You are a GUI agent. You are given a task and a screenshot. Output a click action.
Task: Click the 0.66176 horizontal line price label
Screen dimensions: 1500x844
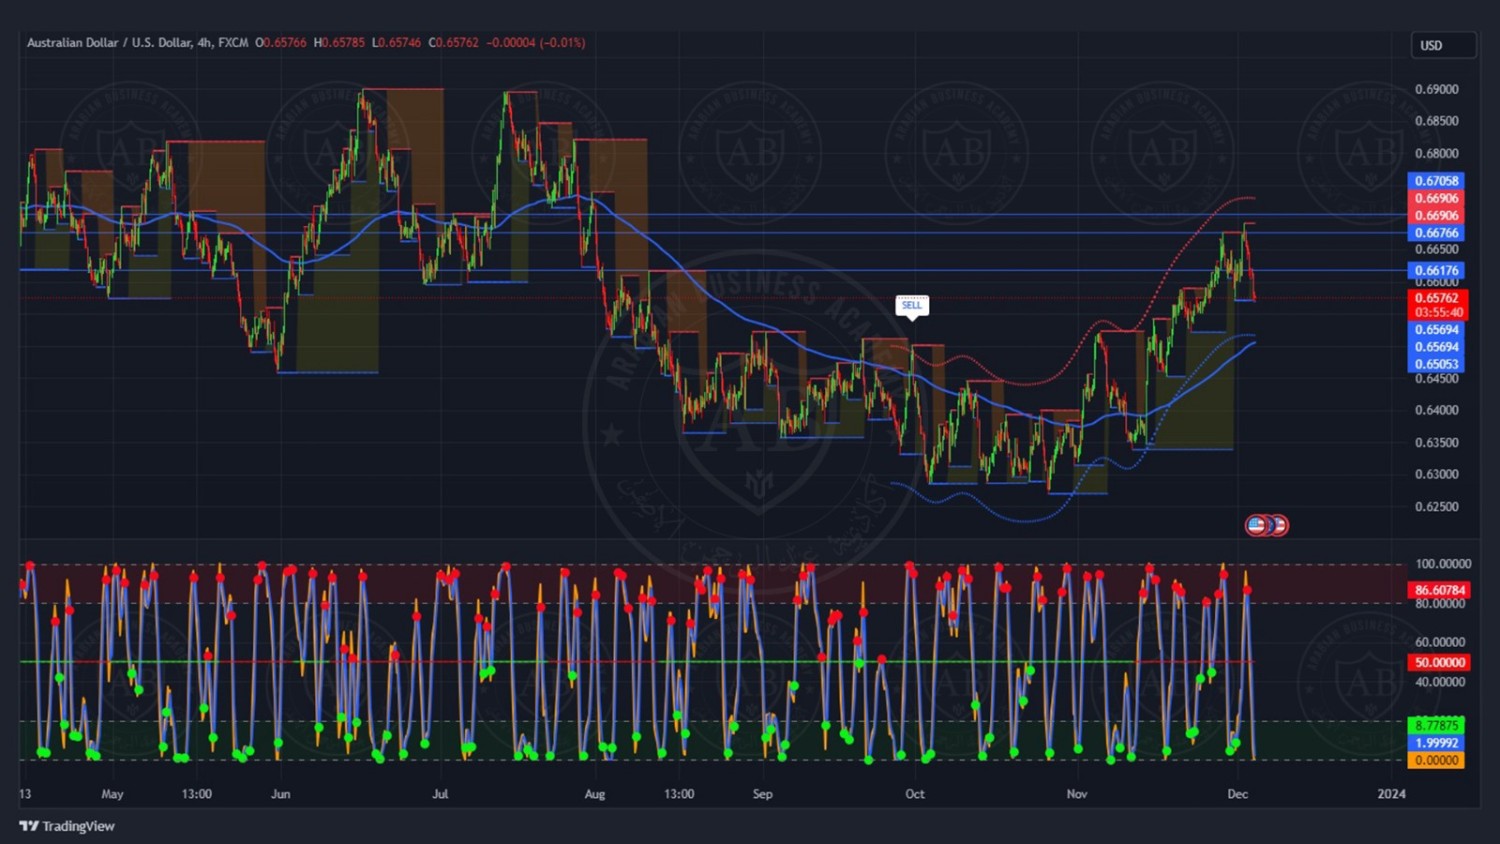point(1436,270)
